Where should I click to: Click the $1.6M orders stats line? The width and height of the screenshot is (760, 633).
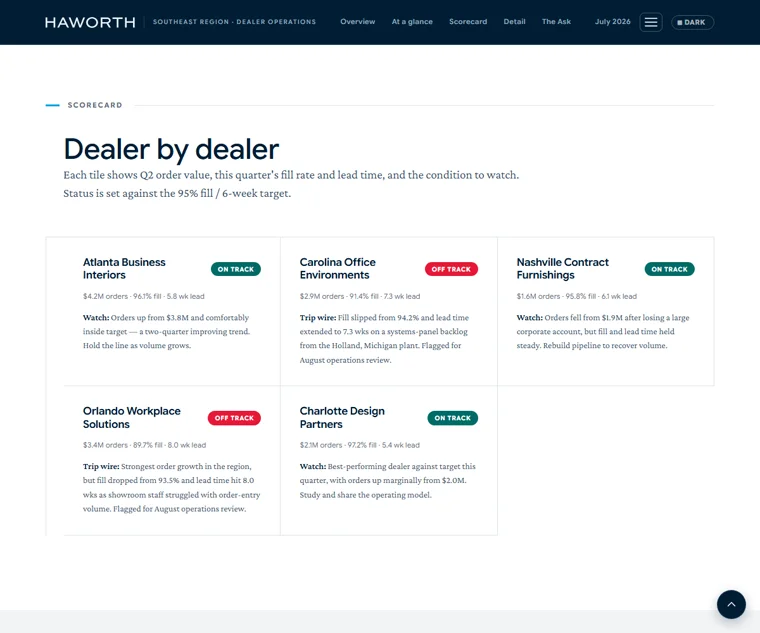tap(577, 296)
